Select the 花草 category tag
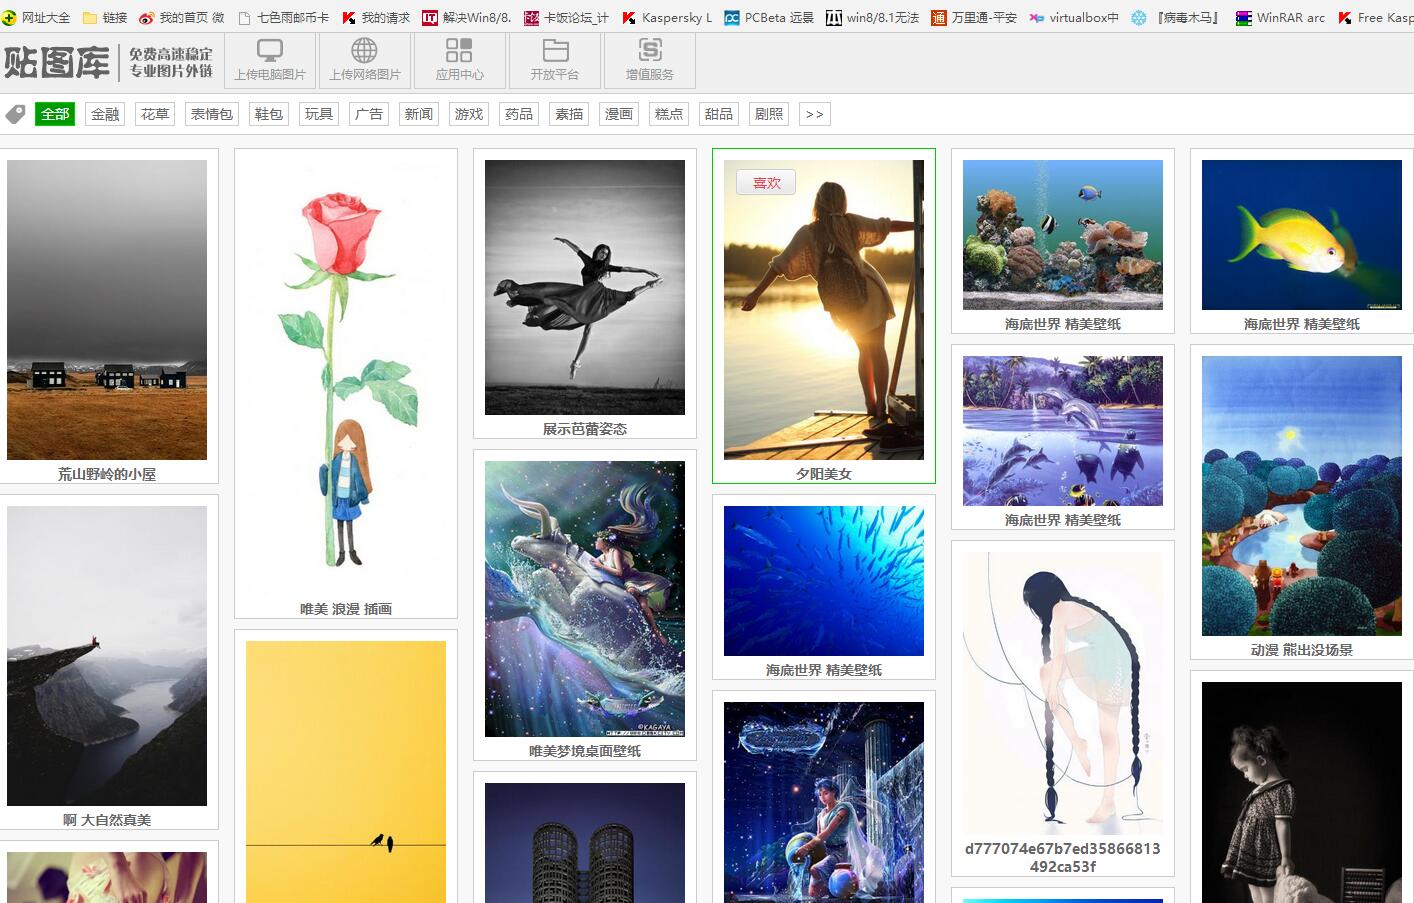1414x903 pixels. (x=155, y=114)
